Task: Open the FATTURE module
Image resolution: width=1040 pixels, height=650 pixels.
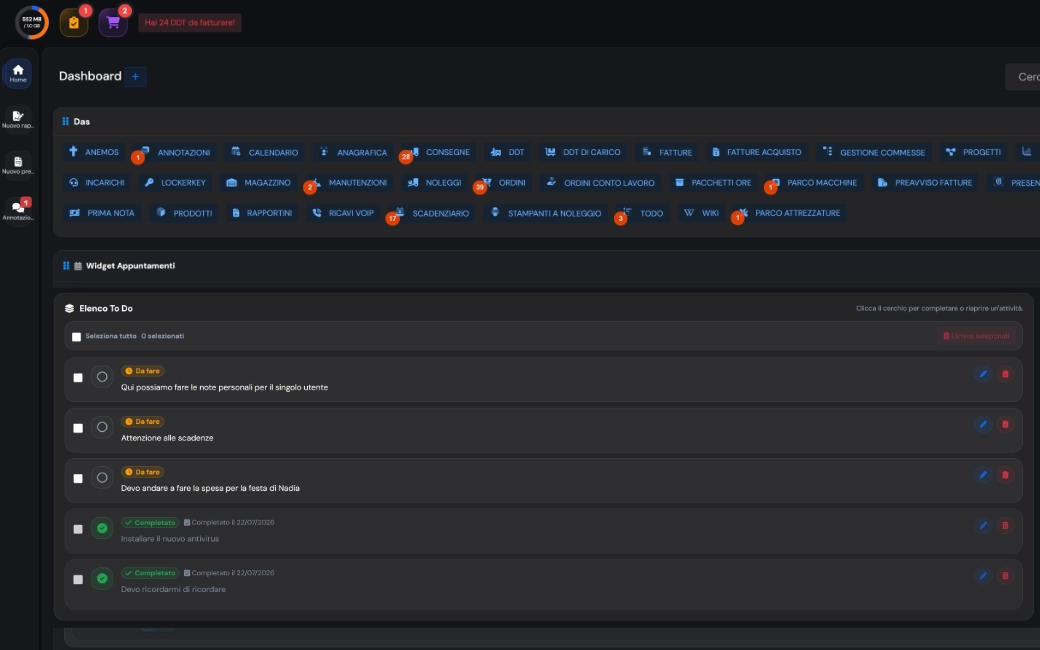Action: point(667,152)
